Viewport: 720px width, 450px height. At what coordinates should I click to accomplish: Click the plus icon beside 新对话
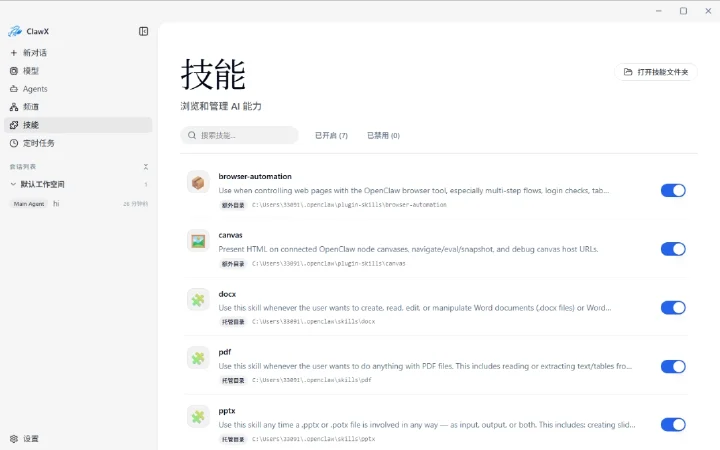click(x=14, y=53)
